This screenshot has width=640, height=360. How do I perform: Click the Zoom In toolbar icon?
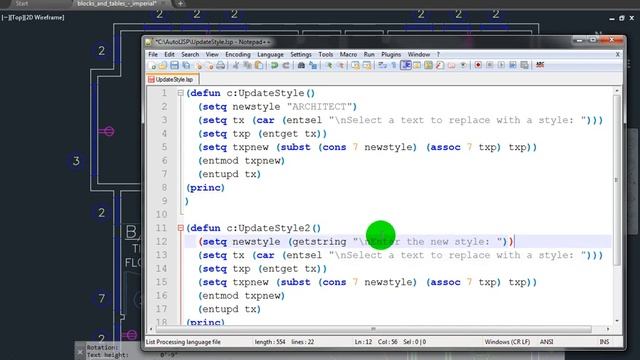329,65
